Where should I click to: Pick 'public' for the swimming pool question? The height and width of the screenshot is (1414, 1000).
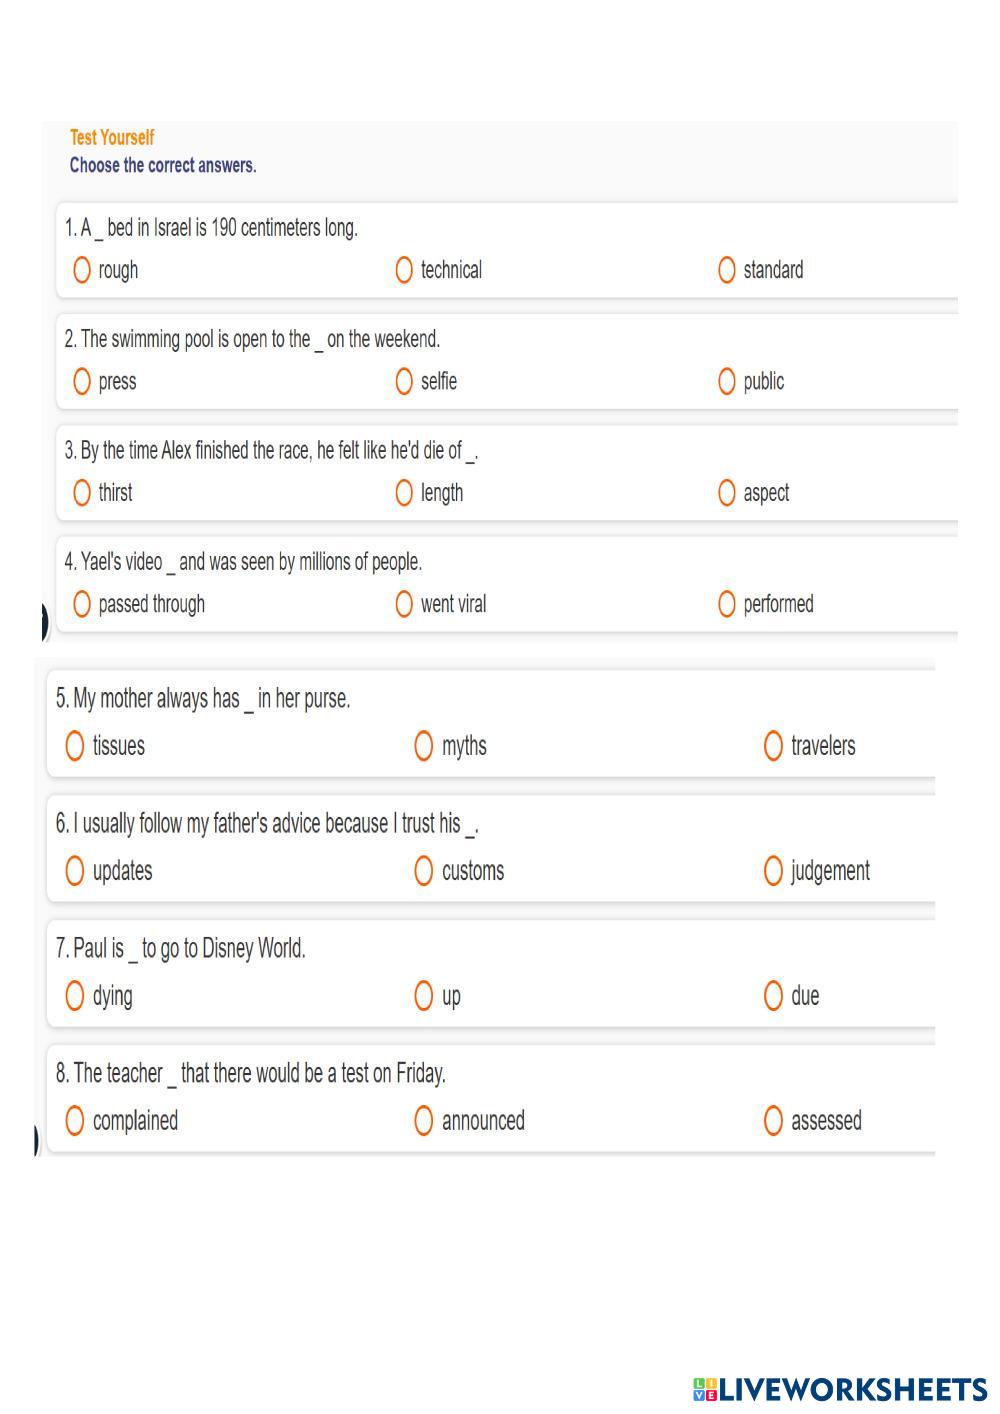[x=727, y=381]
